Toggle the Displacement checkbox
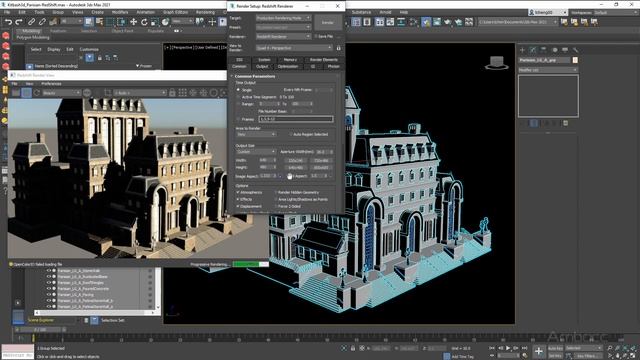640x360 pixels. pos(238,206)
